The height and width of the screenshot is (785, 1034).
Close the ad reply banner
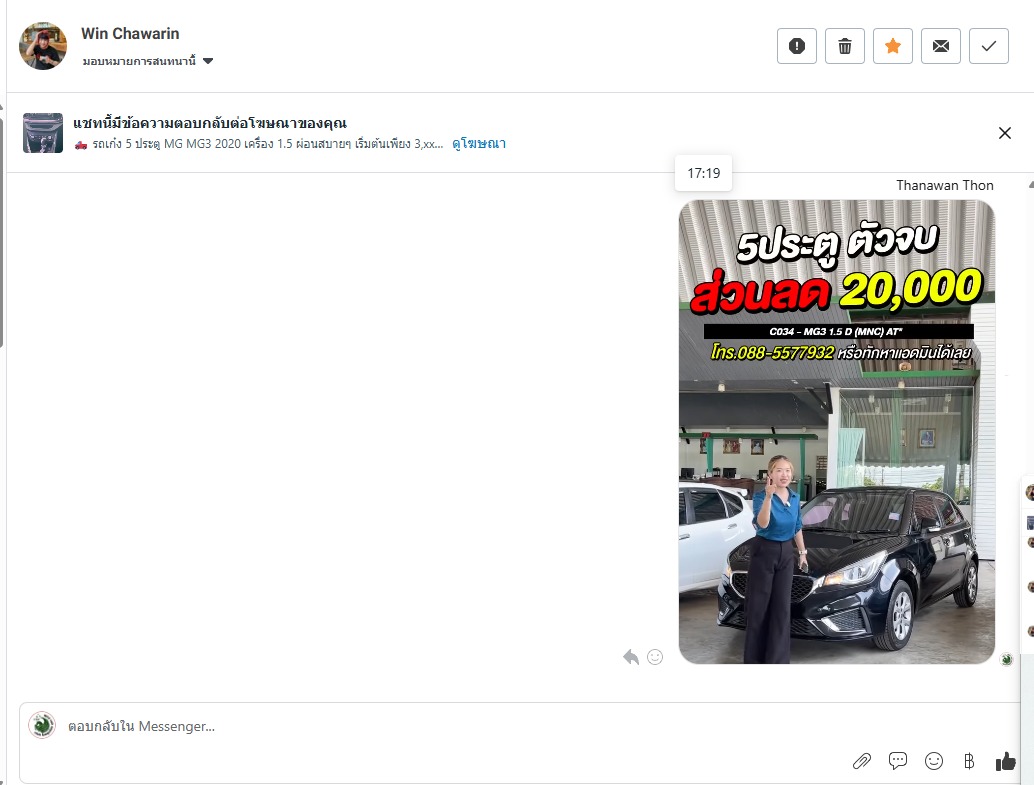pos(1004,133)
